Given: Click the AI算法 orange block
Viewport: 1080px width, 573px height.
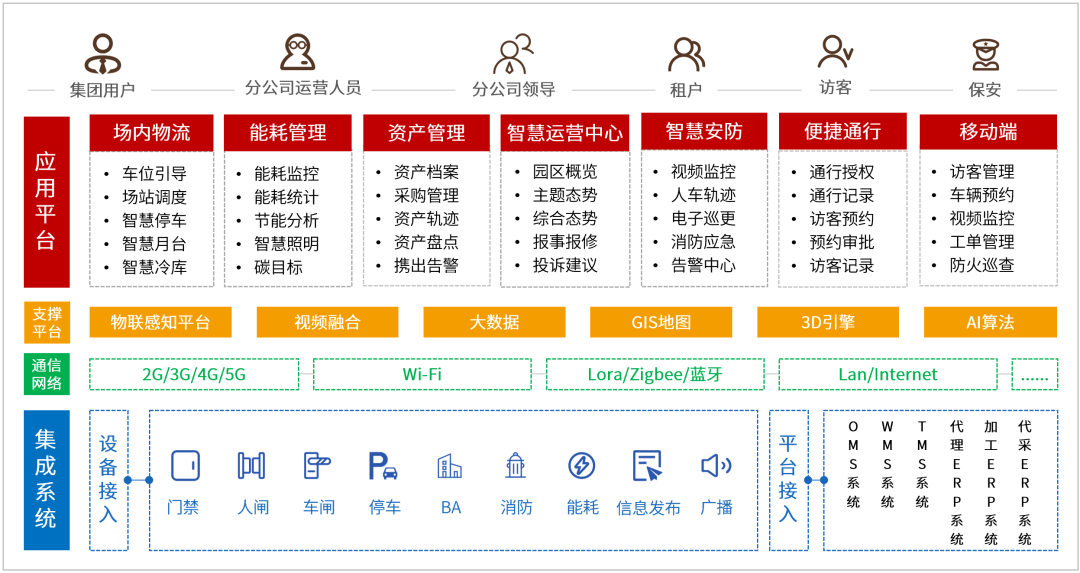Looking at the screenshot, I should click(x=990, y=322).
